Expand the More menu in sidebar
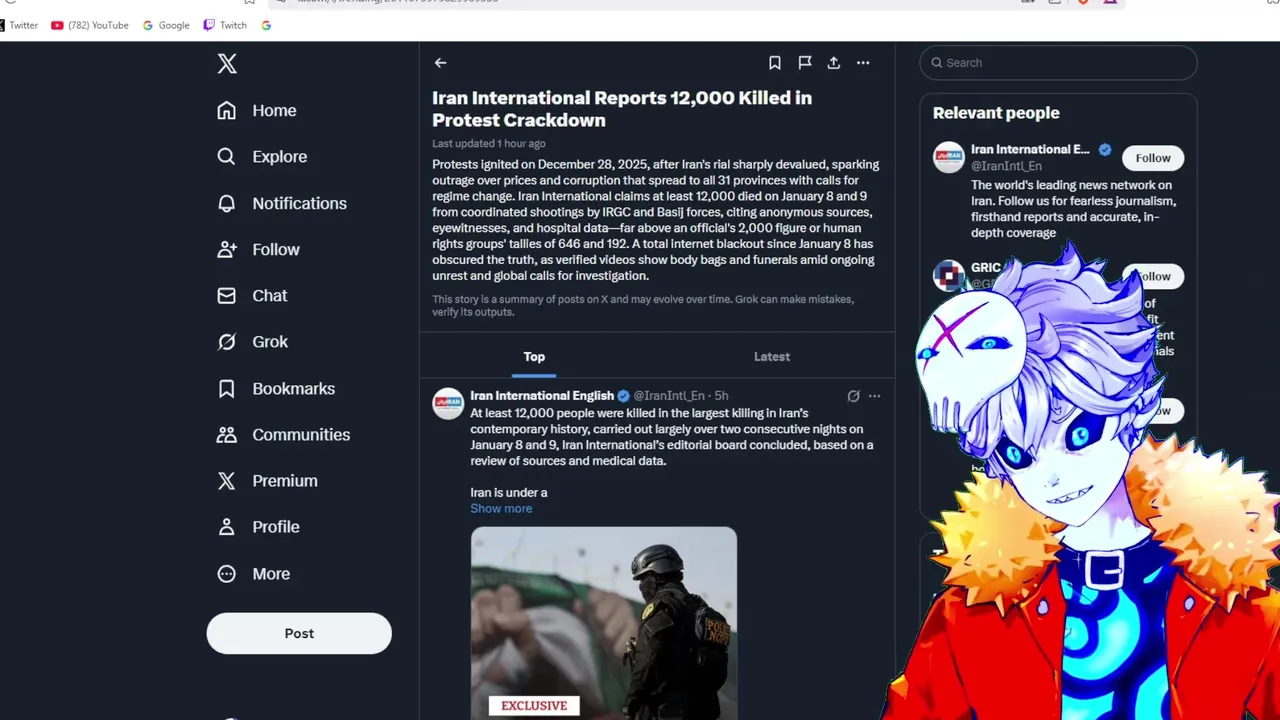 (253, 573)
